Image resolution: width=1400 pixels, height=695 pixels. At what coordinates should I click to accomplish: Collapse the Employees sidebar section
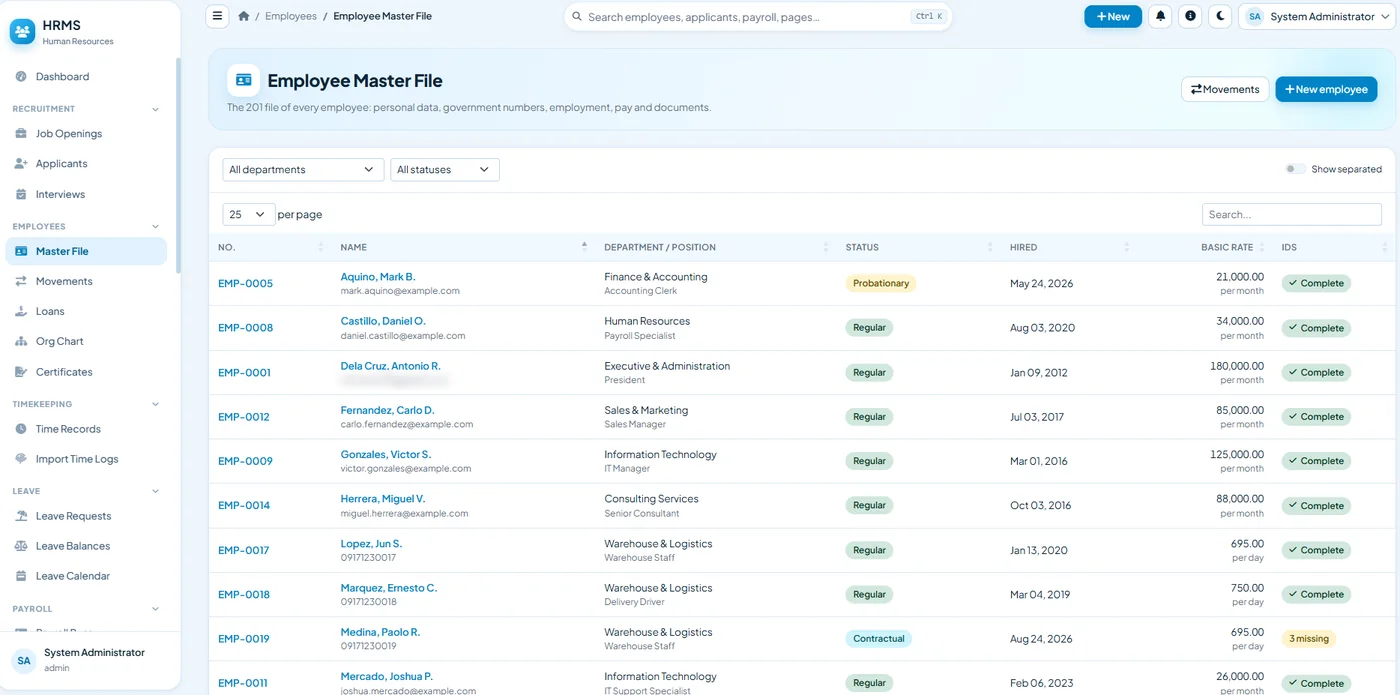pyautogui.click(x=155, y=227)
